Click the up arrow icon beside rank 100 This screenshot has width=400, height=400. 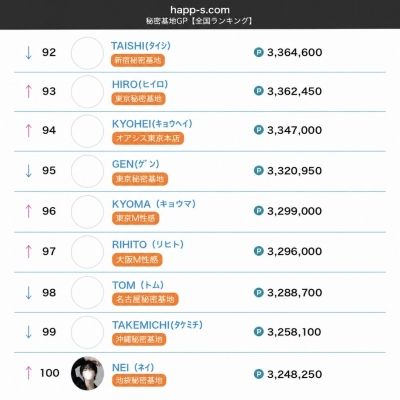(29, 373)
